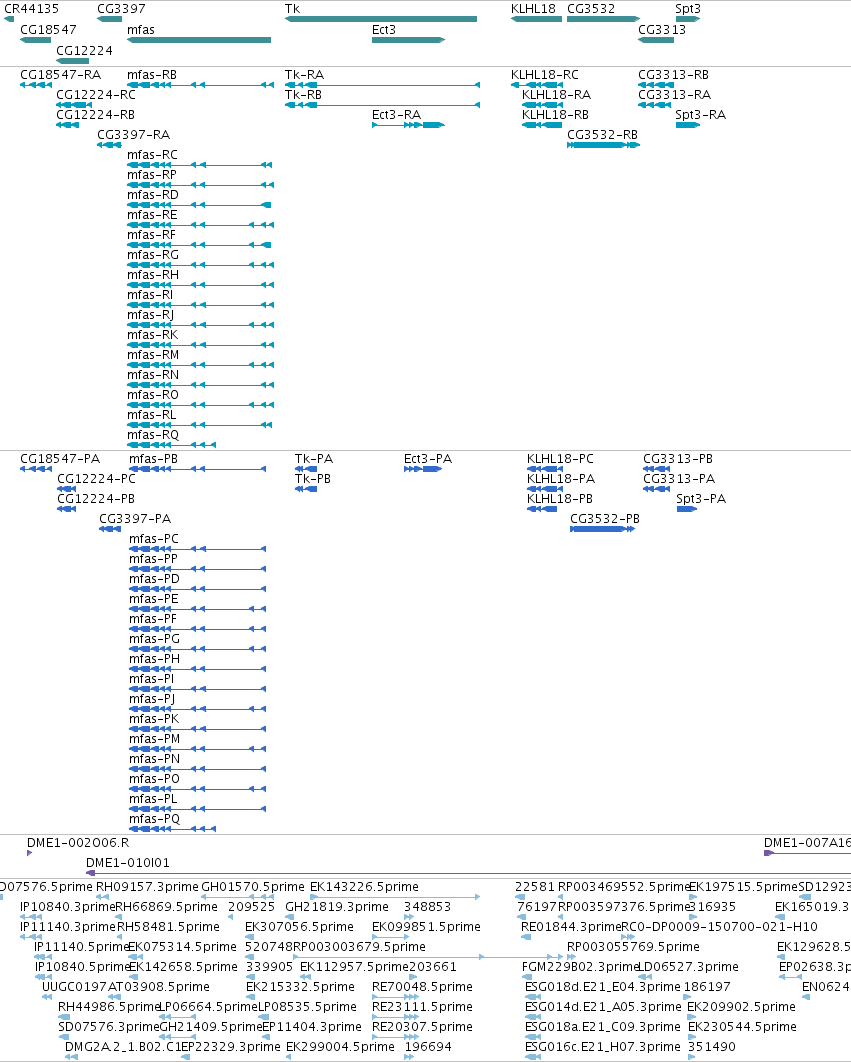Click EST RE23111.5prime label
This screenshot has width=851, height=1062.
[422, 1006]
